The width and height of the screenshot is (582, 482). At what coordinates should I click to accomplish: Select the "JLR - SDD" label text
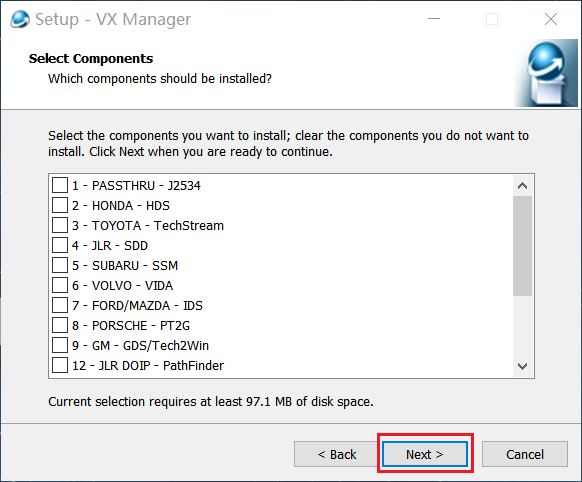coord(120,245)
